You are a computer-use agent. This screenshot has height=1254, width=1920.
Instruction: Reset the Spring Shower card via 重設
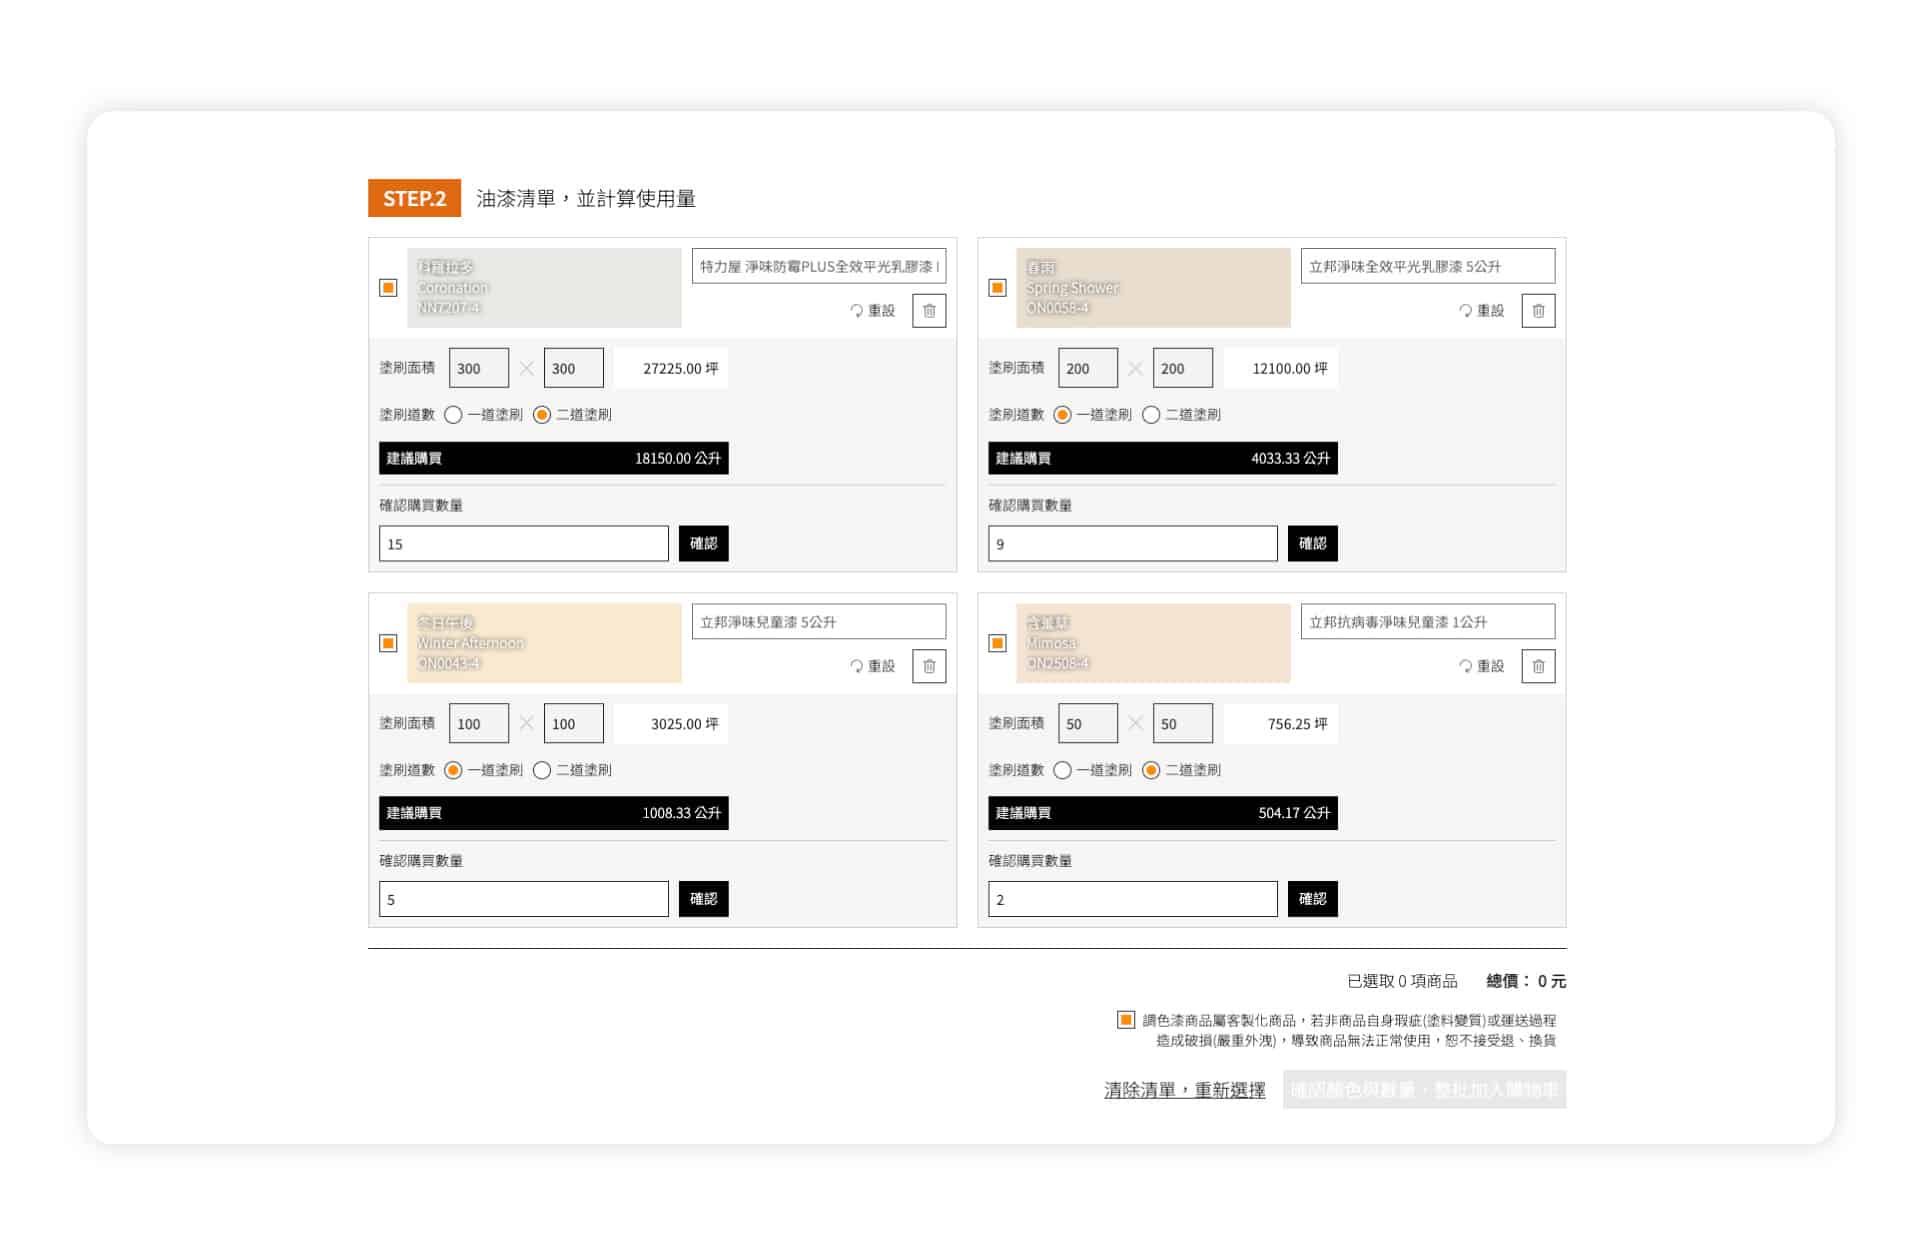[x=1482, y=311]
